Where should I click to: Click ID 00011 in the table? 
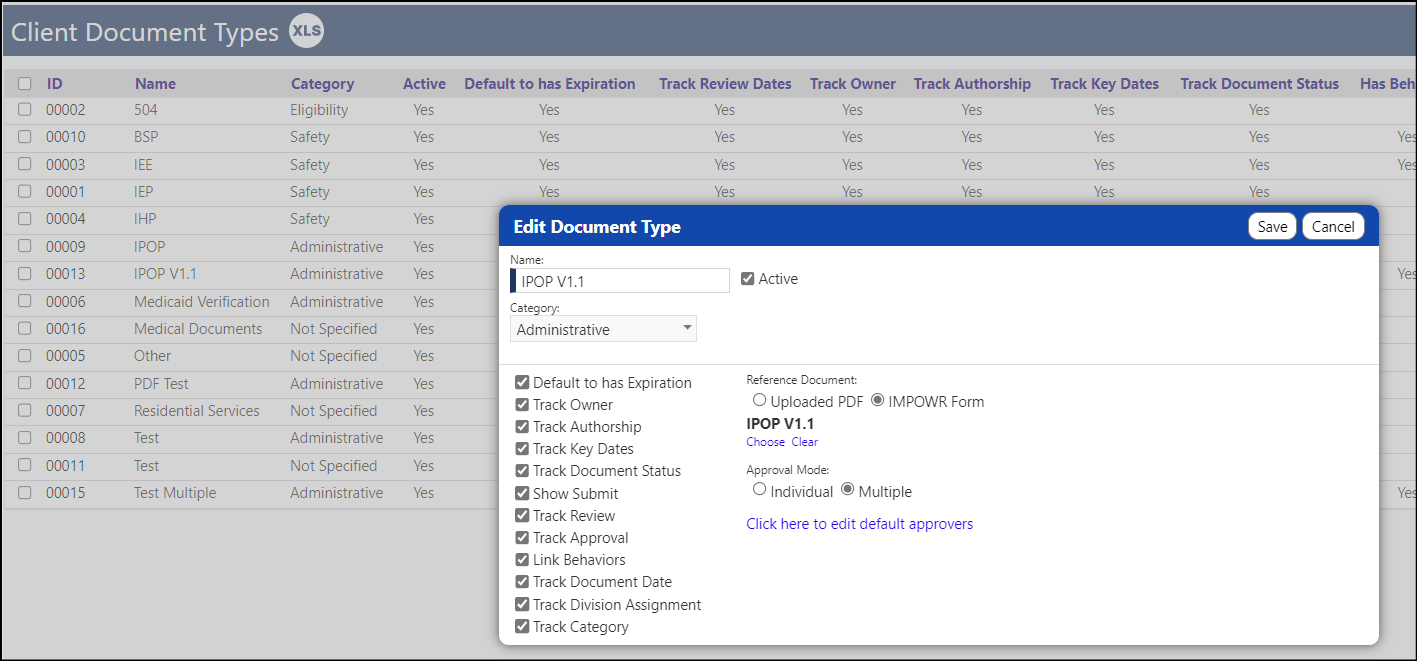66,466
